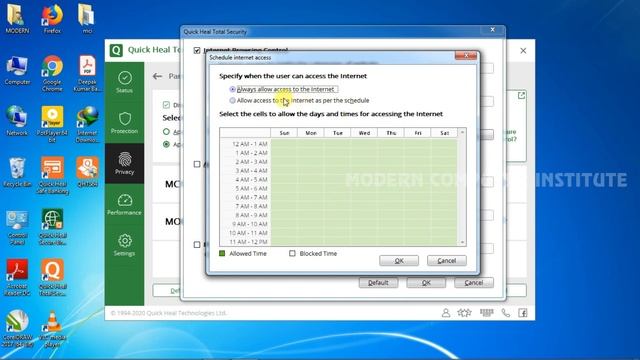This screenshot has width=640, height=360.
Task: Click schedule grid scrollbar up arrow
Action: coord(462,132)
